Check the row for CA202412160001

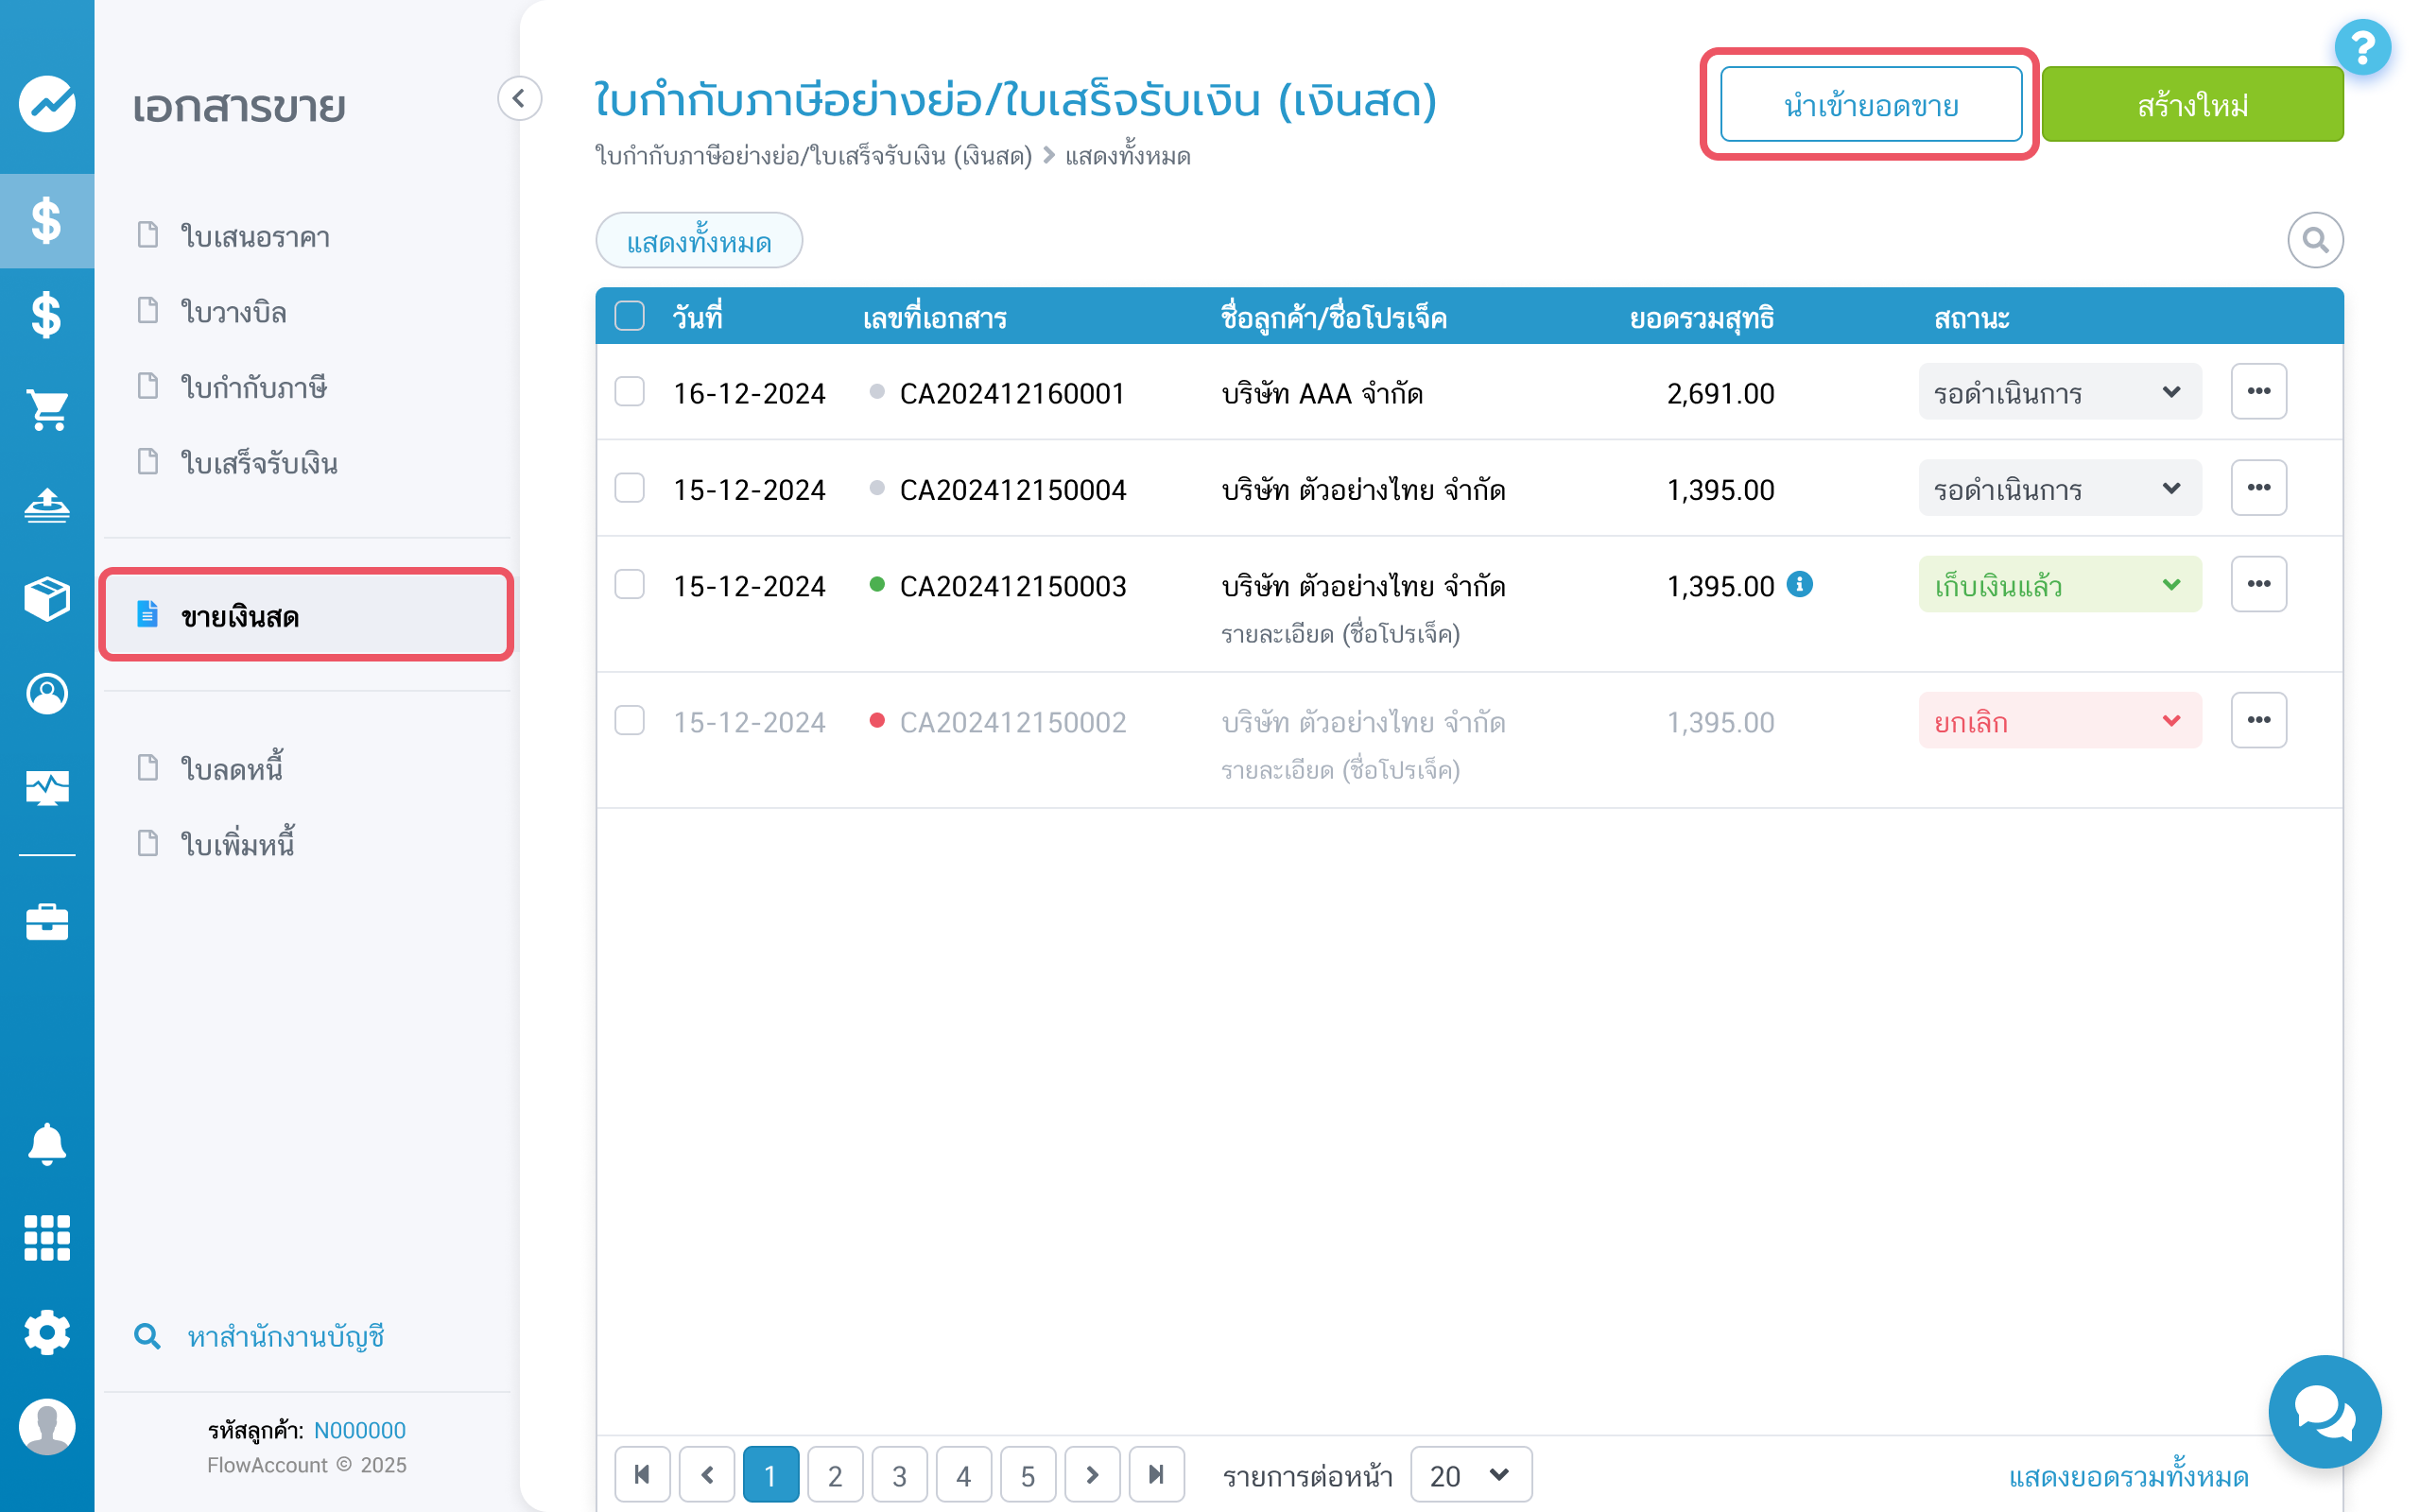[629, 392]
